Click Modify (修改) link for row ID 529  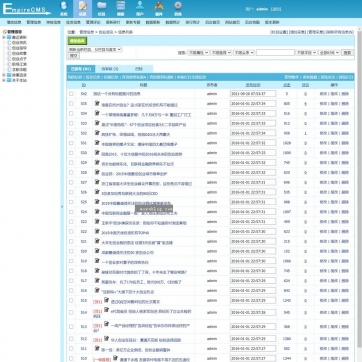323,163
